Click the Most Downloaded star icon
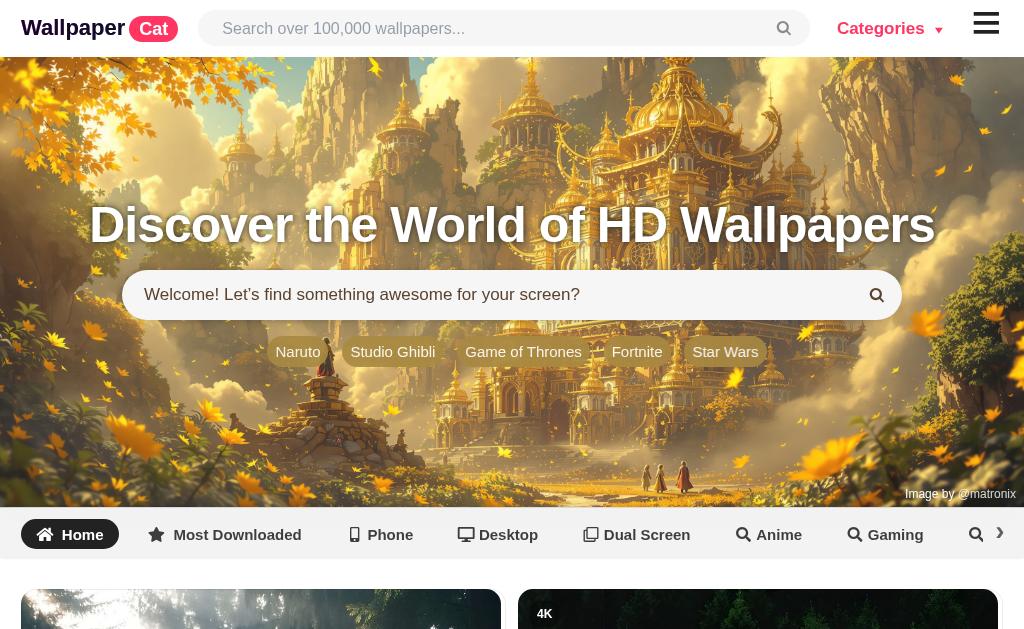1024x629 pixels. point(156,534)
